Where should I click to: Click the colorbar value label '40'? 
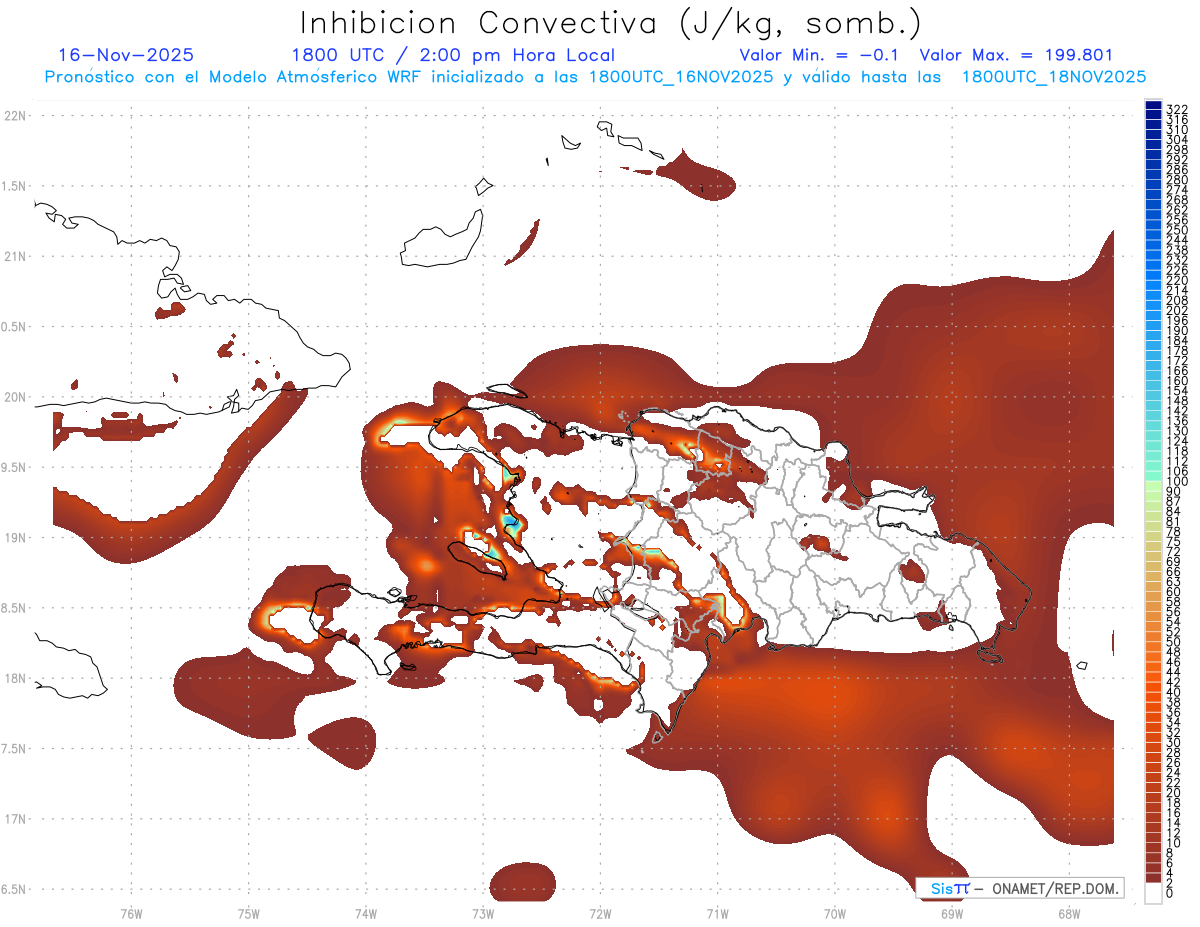tap(1173, 692)
